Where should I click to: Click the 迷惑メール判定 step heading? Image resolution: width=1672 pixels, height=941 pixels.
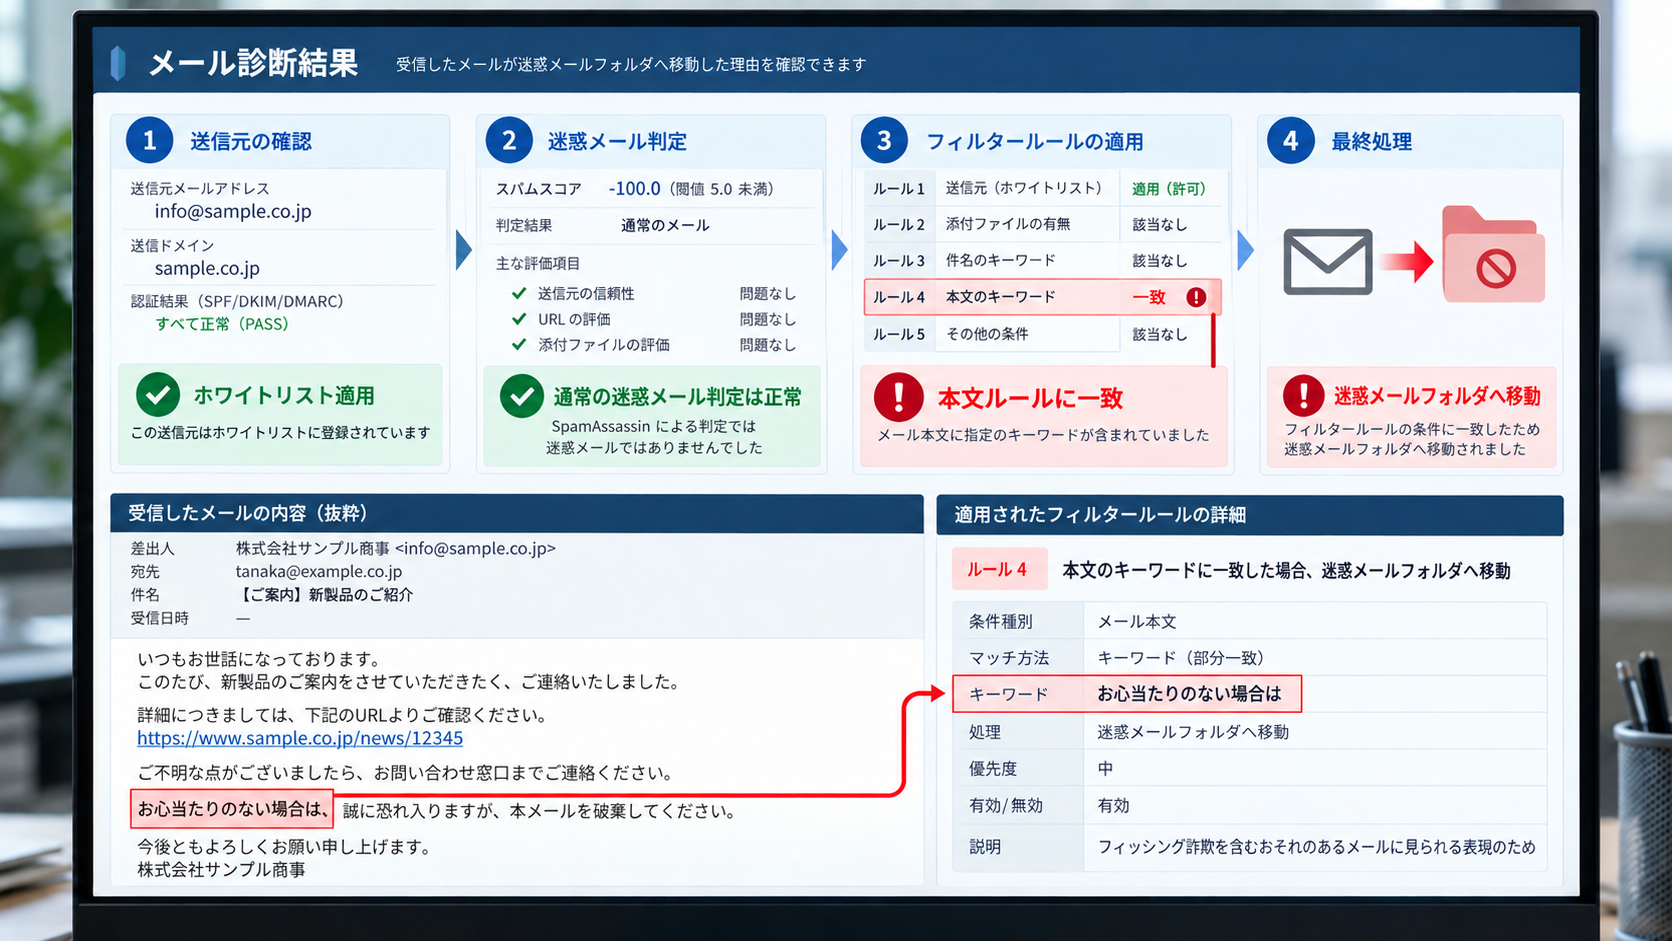(617, 141)
